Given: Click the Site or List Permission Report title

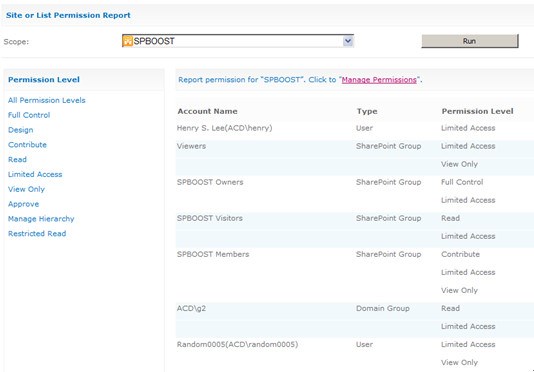Looking at the screenshot, I should coord(68,15).
